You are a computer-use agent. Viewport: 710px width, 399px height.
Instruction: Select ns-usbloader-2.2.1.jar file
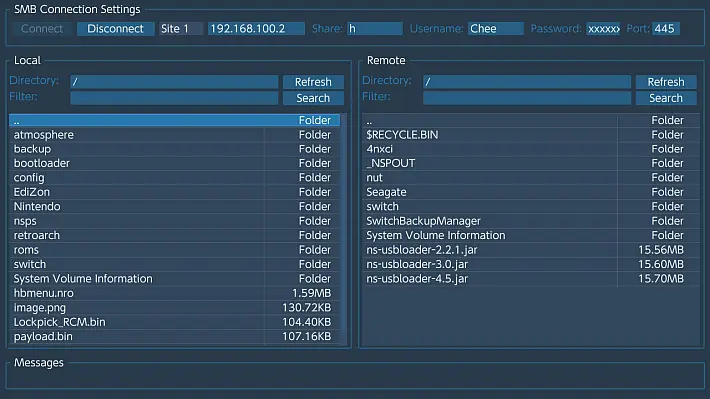[x=530, y=250]
